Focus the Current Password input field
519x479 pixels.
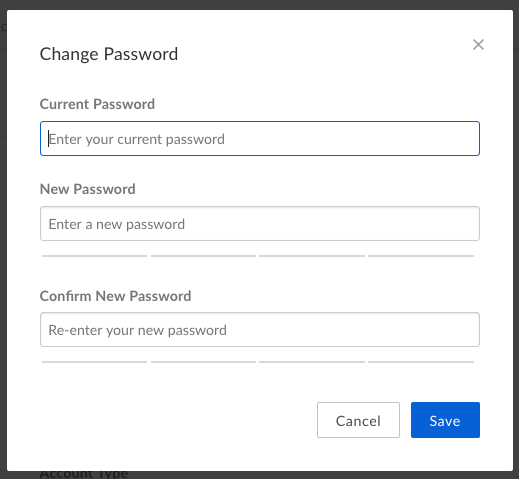click(x=260, y=139)
